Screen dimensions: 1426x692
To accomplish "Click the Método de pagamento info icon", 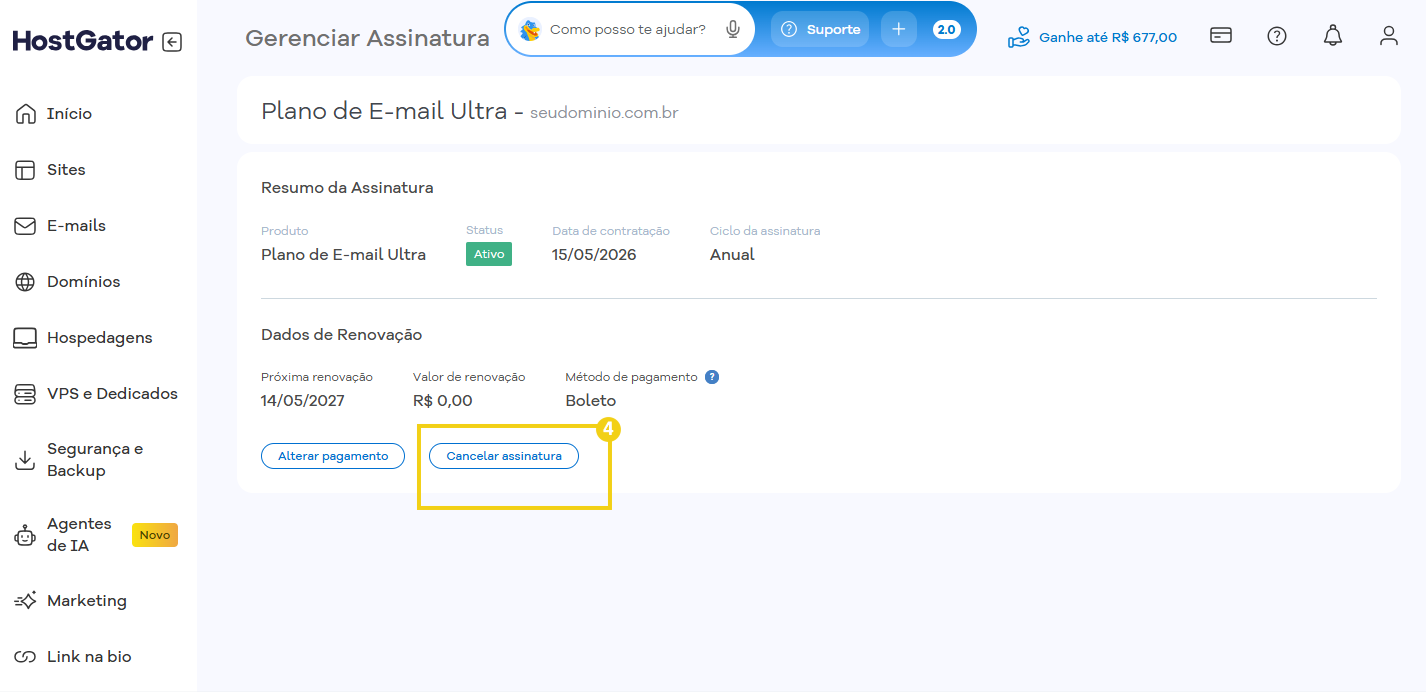I will click(712, 377).
